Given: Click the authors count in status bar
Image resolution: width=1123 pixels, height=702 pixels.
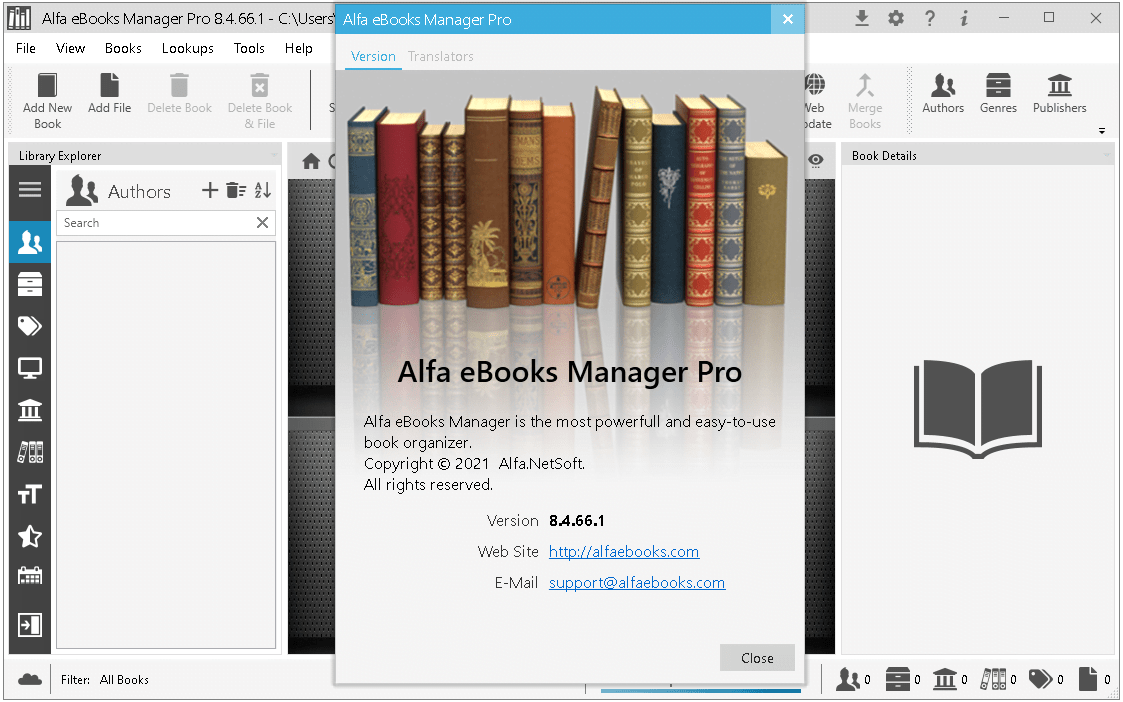Looking at the screenshot, I should click(x=854, y=678).
